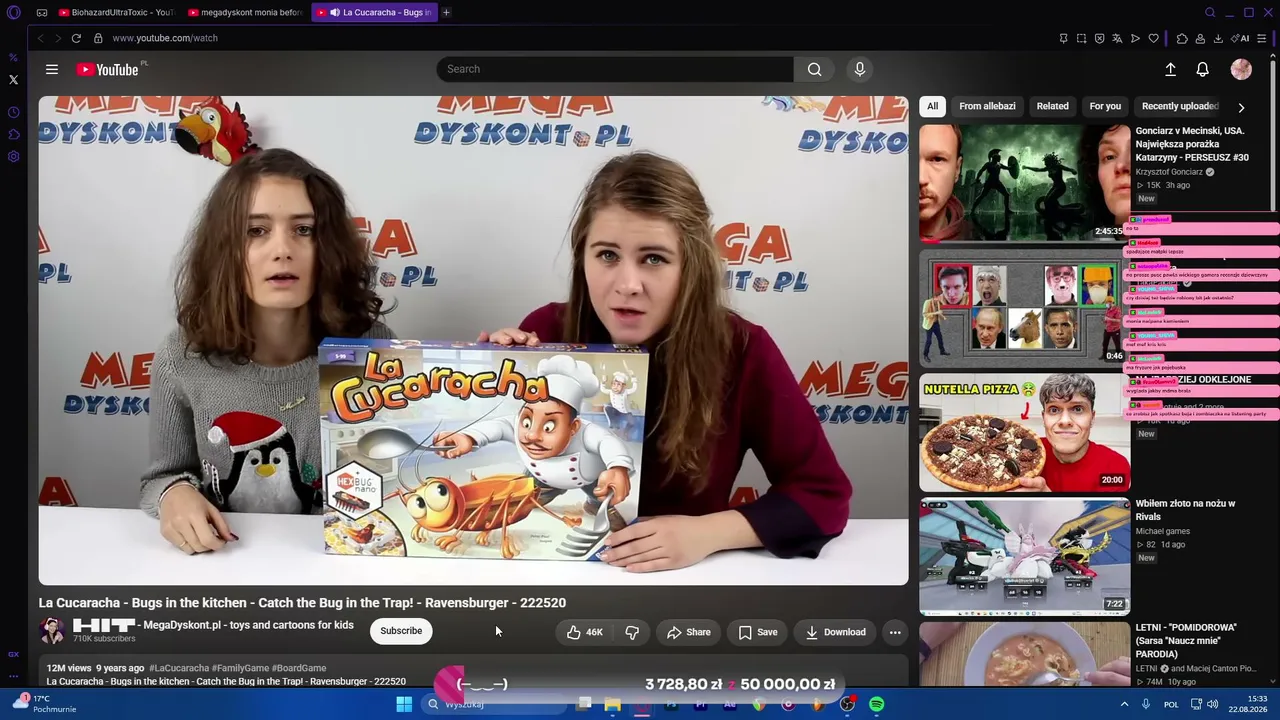Show hidden system tray icons
The width and height of the screenshot is (1280, 720).
(1124, 704)
